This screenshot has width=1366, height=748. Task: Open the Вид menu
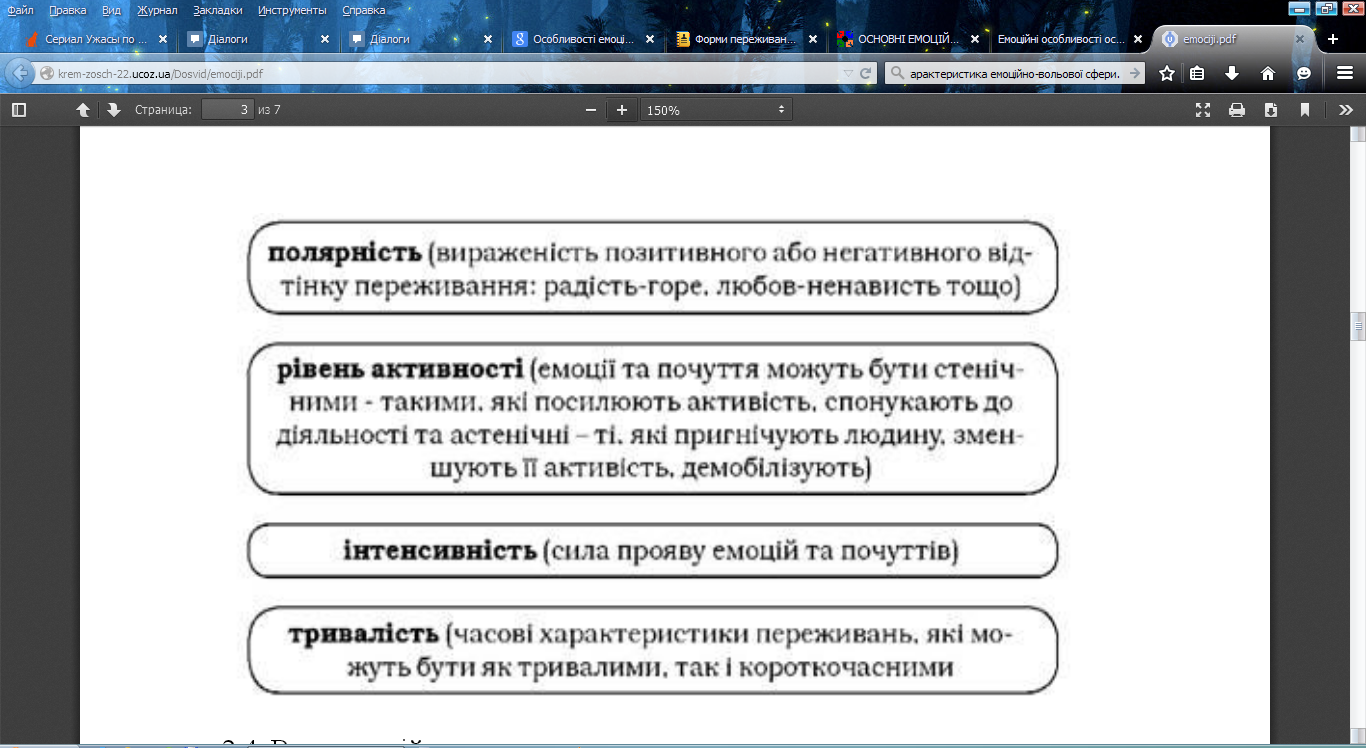pos(111,10)
